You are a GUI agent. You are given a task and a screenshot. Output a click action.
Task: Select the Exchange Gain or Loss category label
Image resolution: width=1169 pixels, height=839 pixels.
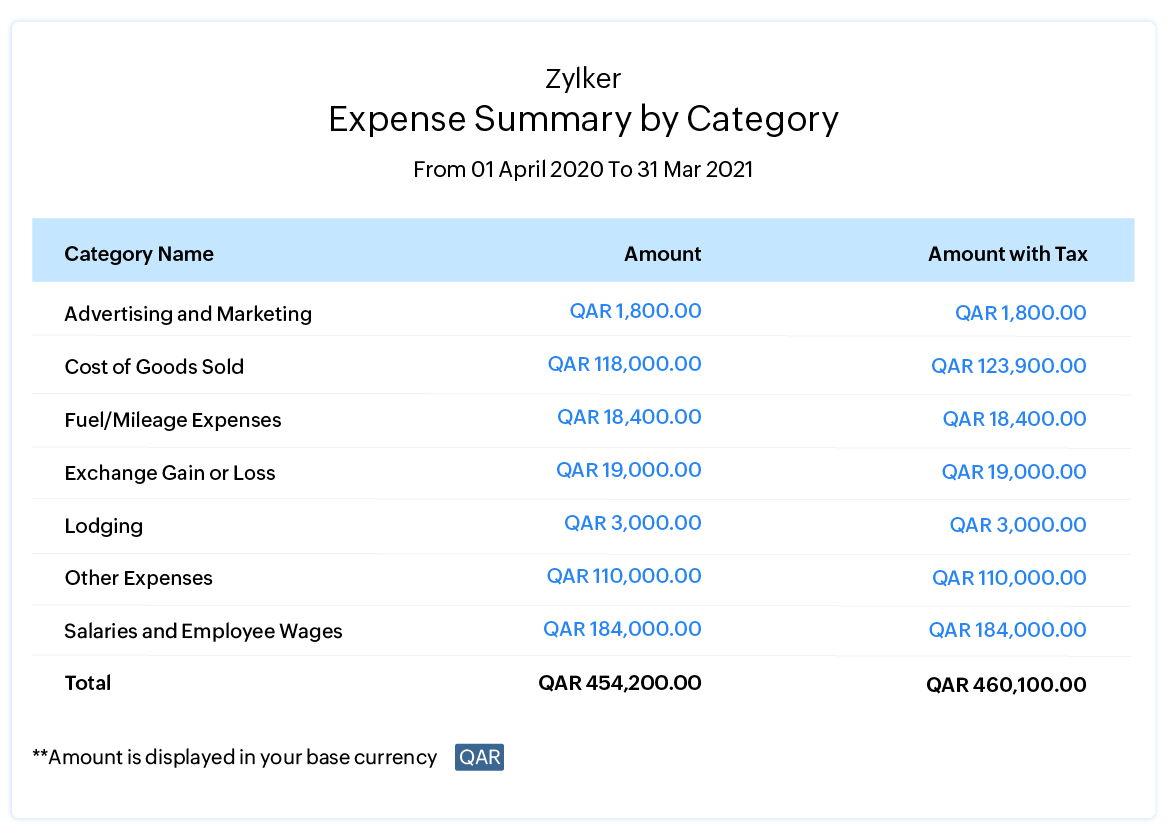pos(170,473)
